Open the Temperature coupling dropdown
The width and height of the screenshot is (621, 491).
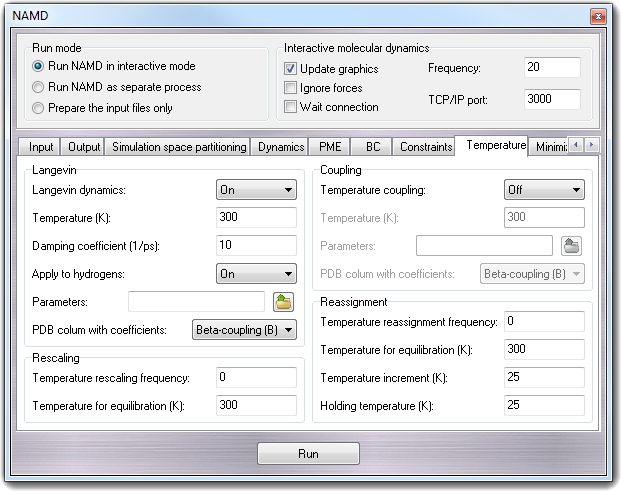pos(544,190)
